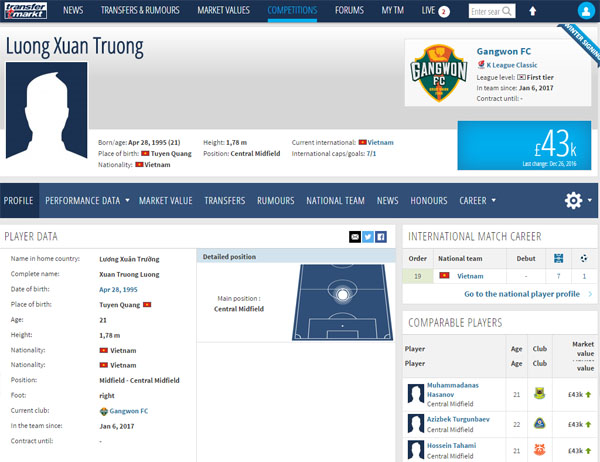Click the goals ball icon column header

pos(584,258)
